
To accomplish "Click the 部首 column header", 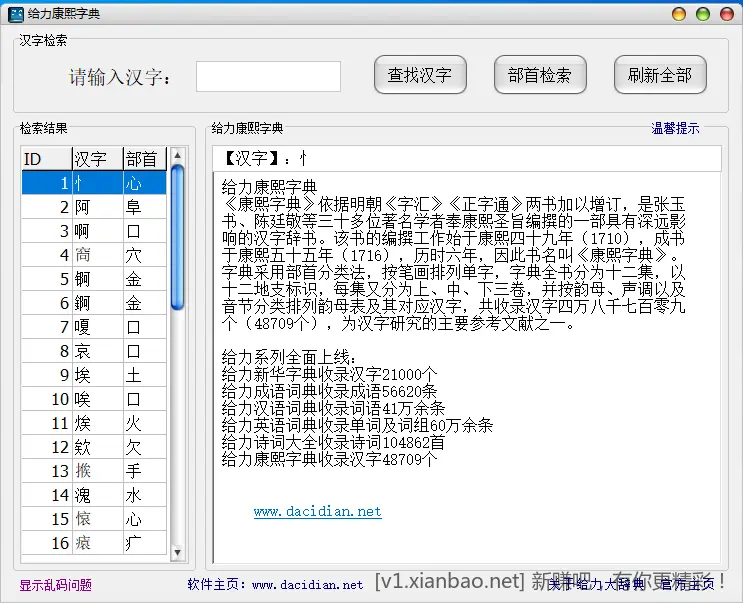I will tap(145, 159).
